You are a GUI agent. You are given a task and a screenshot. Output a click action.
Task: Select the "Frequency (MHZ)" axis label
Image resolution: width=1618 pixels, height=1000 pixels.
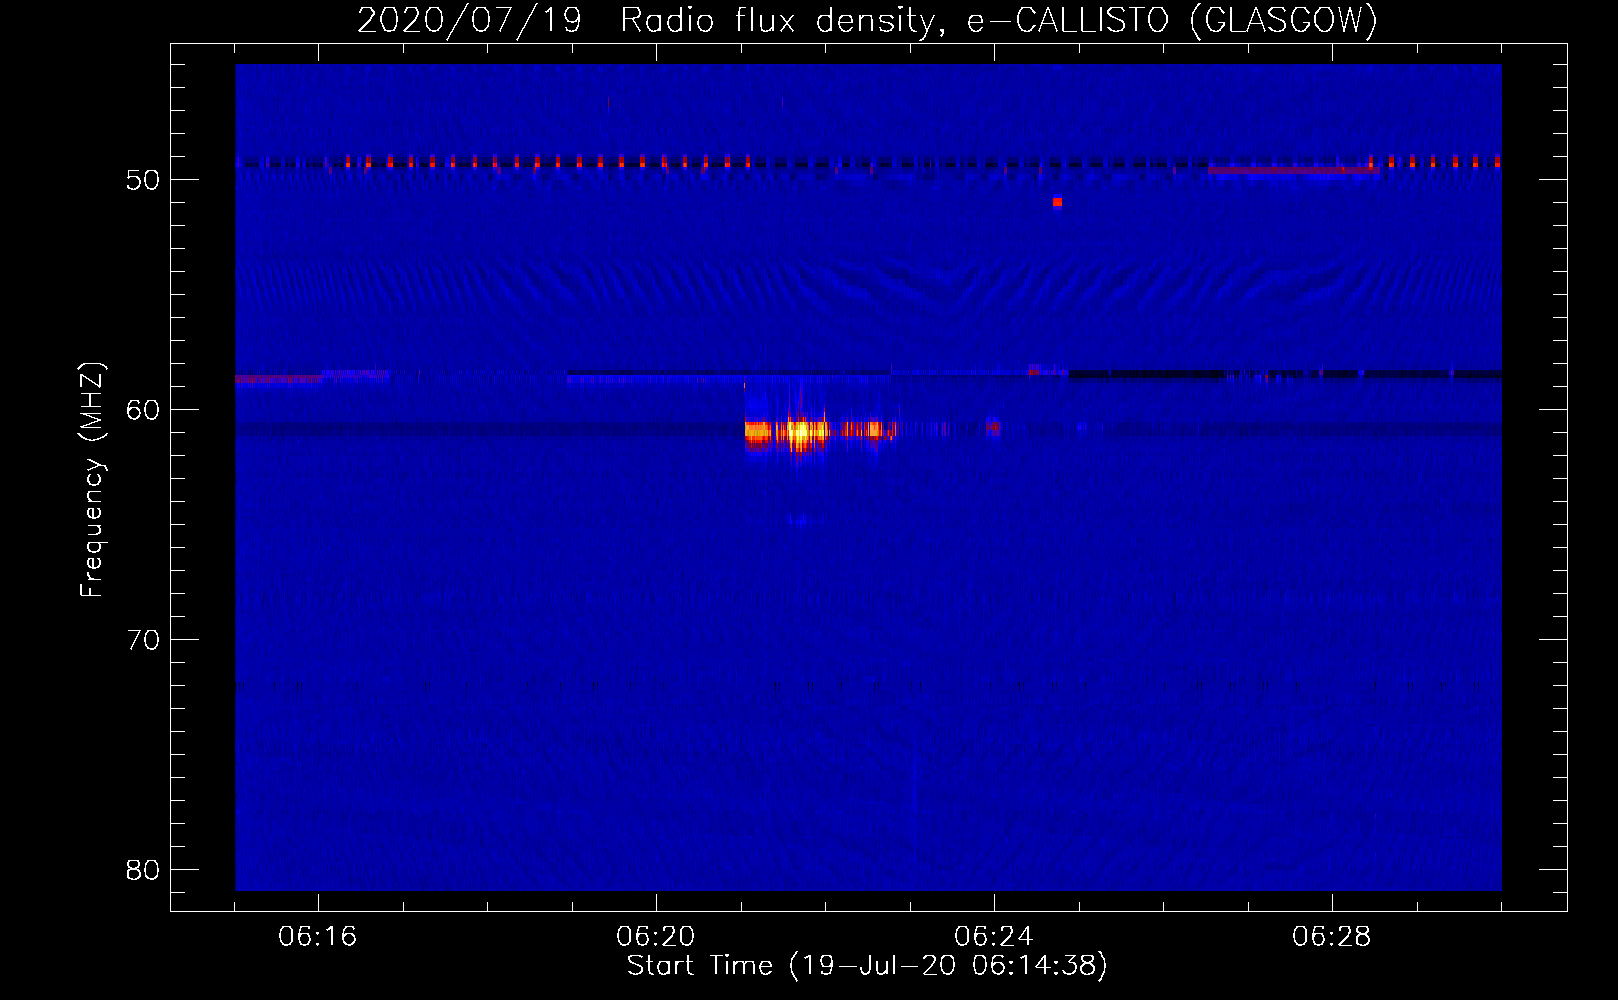pos(92,479)
